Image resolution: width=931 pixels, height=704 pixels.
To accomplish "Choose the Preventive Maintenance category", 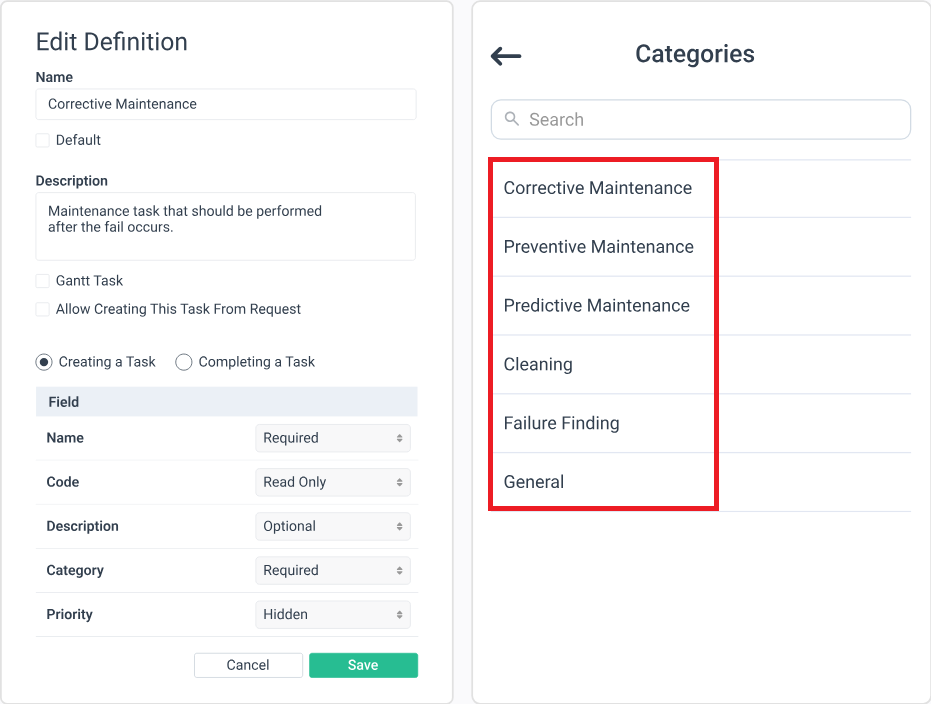I will click(598, 247).
